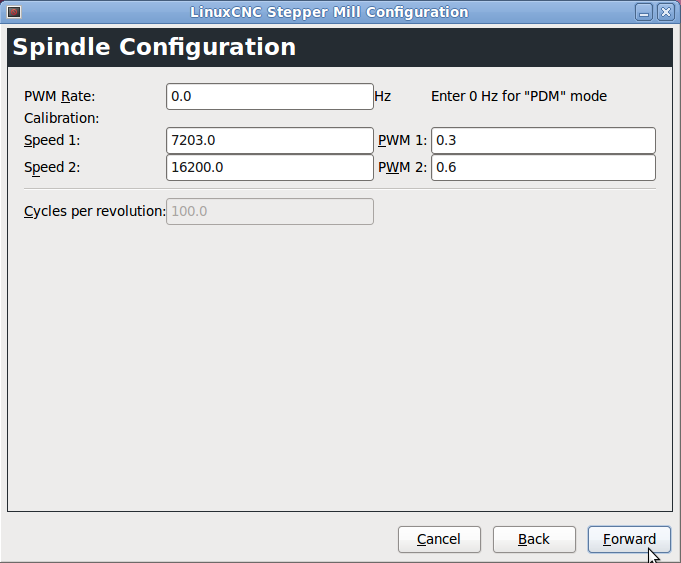Screen dimensions: 681x563
Task: Select the Speed 2 input box
Action: pyautogui.click(x=270, y=167)
